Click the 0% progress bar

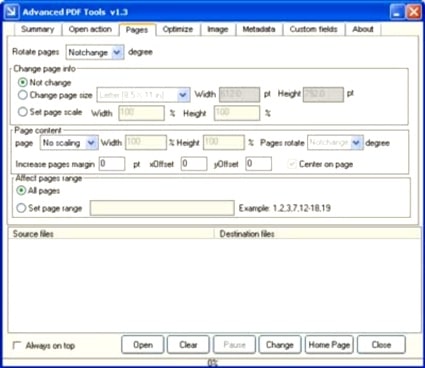click(x=212, y=362)
